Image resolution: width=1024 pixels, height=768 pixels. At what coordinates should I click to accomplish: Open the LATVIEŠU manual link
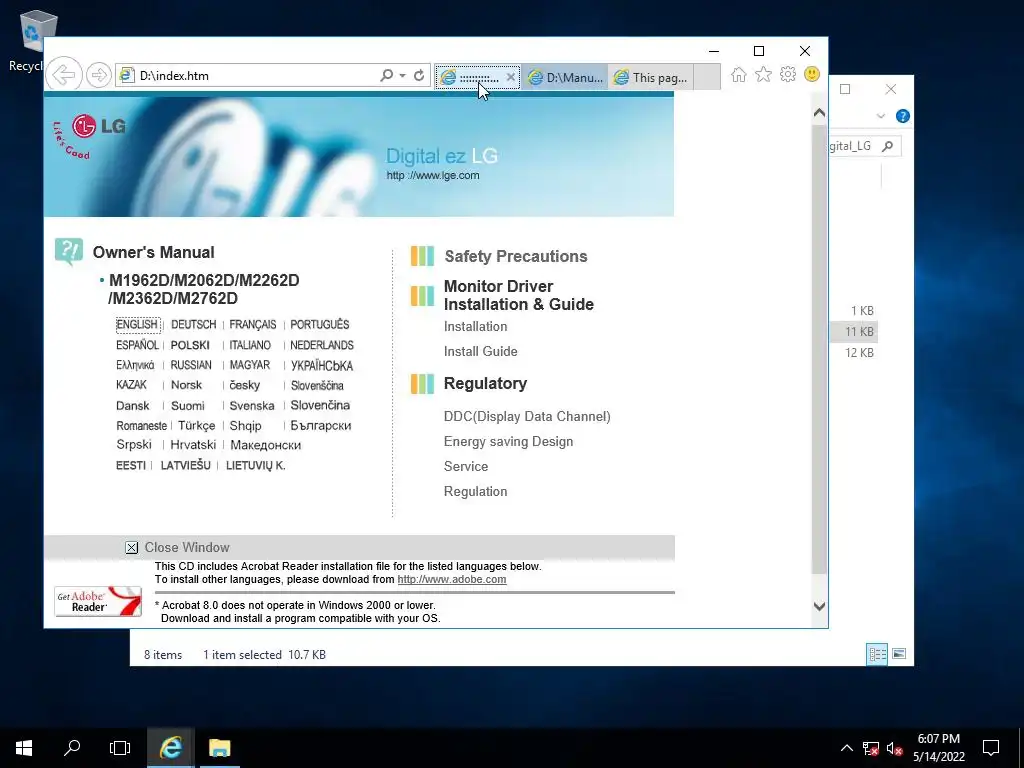(185, 465)
